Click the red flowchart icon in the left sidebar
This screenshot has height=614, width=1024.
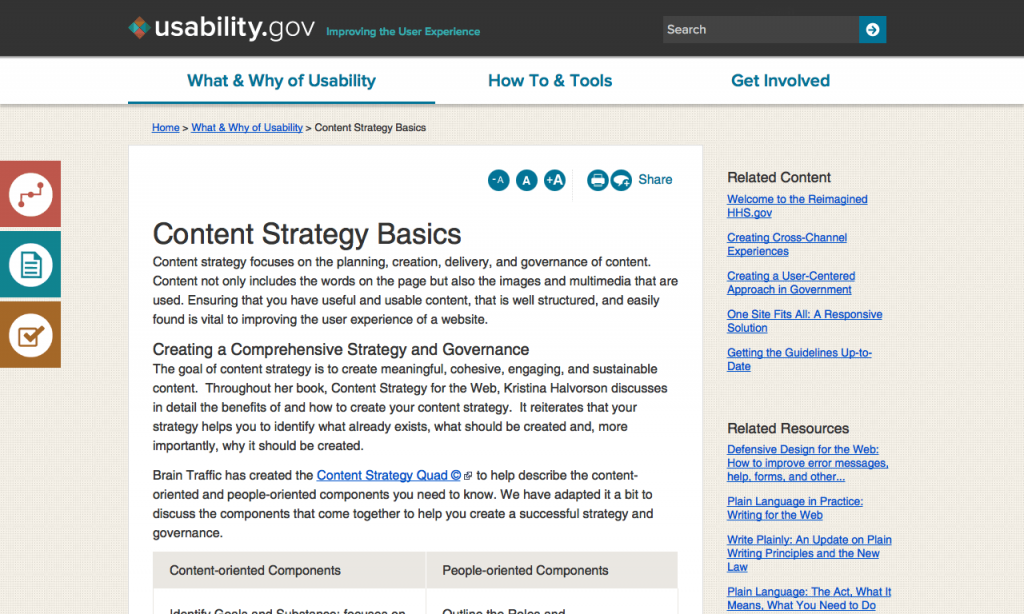(30, 193)
